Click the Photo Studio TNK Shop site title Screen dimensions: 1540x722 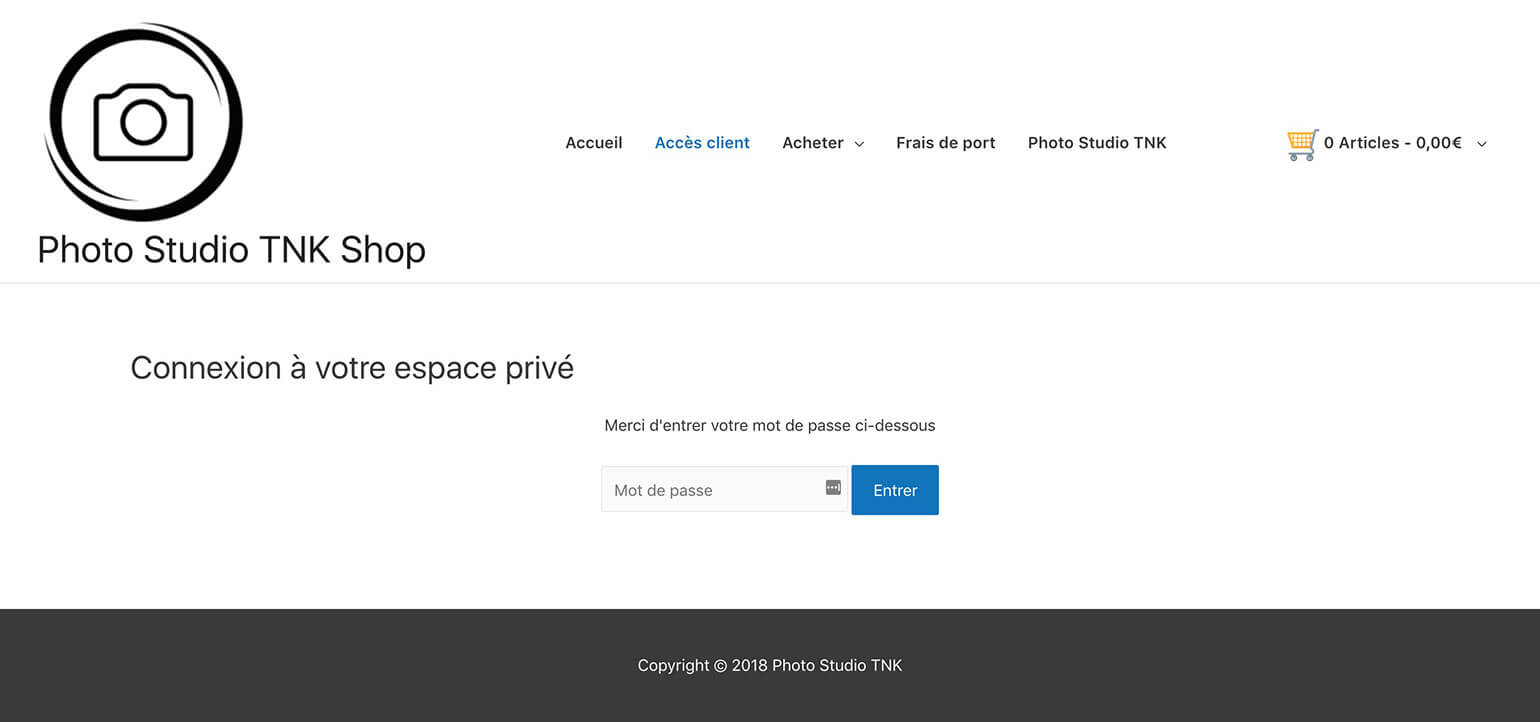pos(231,250)
